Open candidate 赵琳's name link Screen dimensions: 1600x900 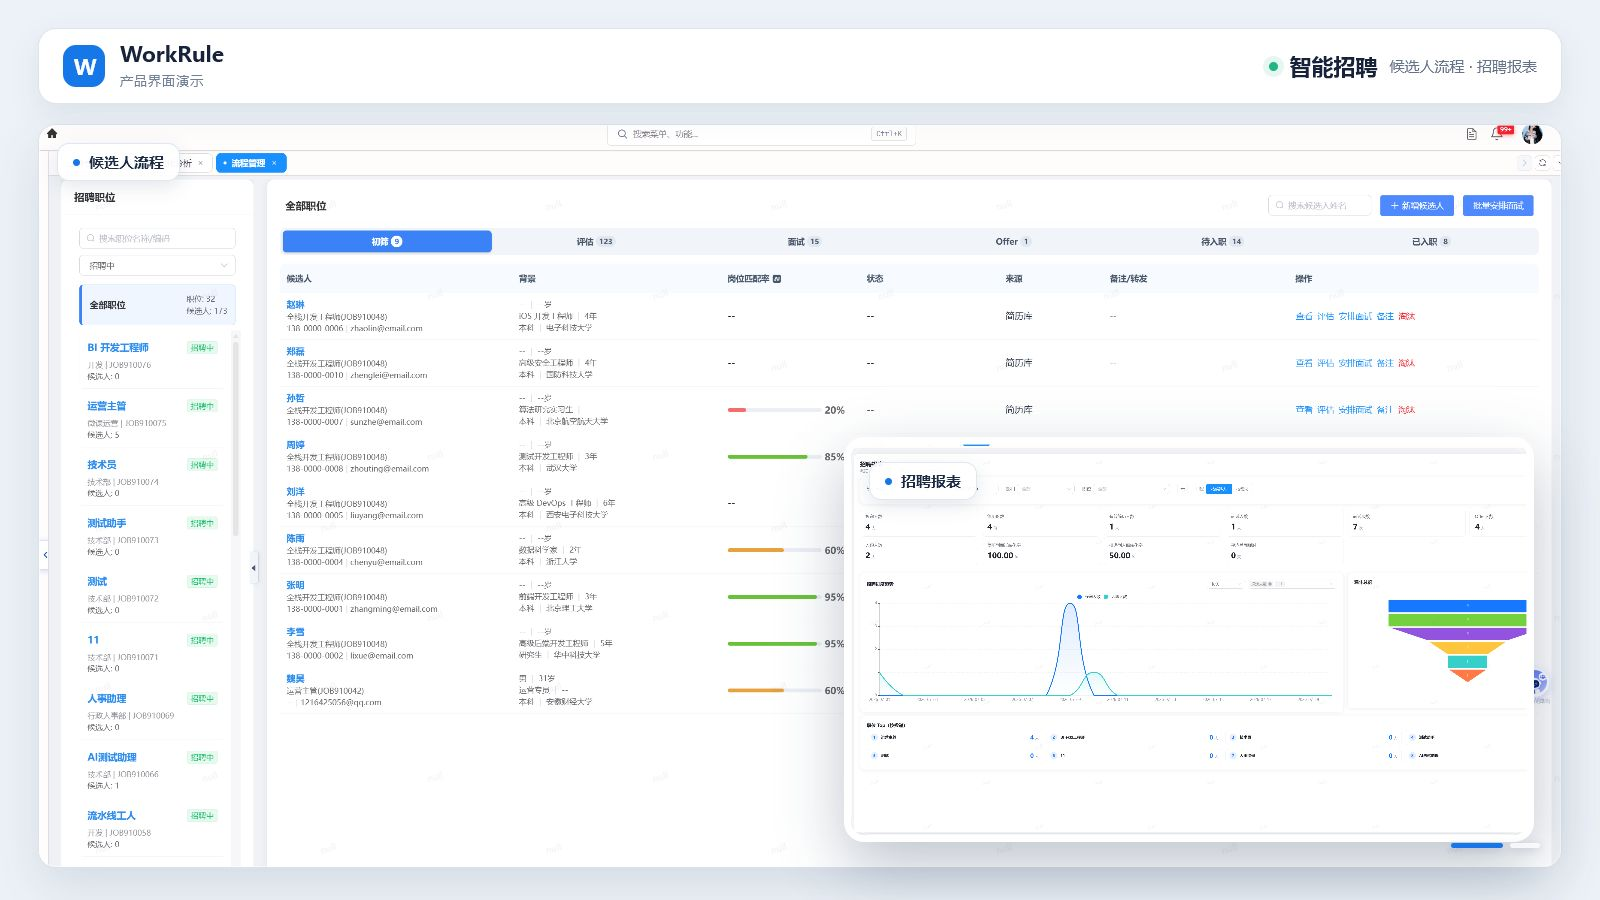point(295,305)
